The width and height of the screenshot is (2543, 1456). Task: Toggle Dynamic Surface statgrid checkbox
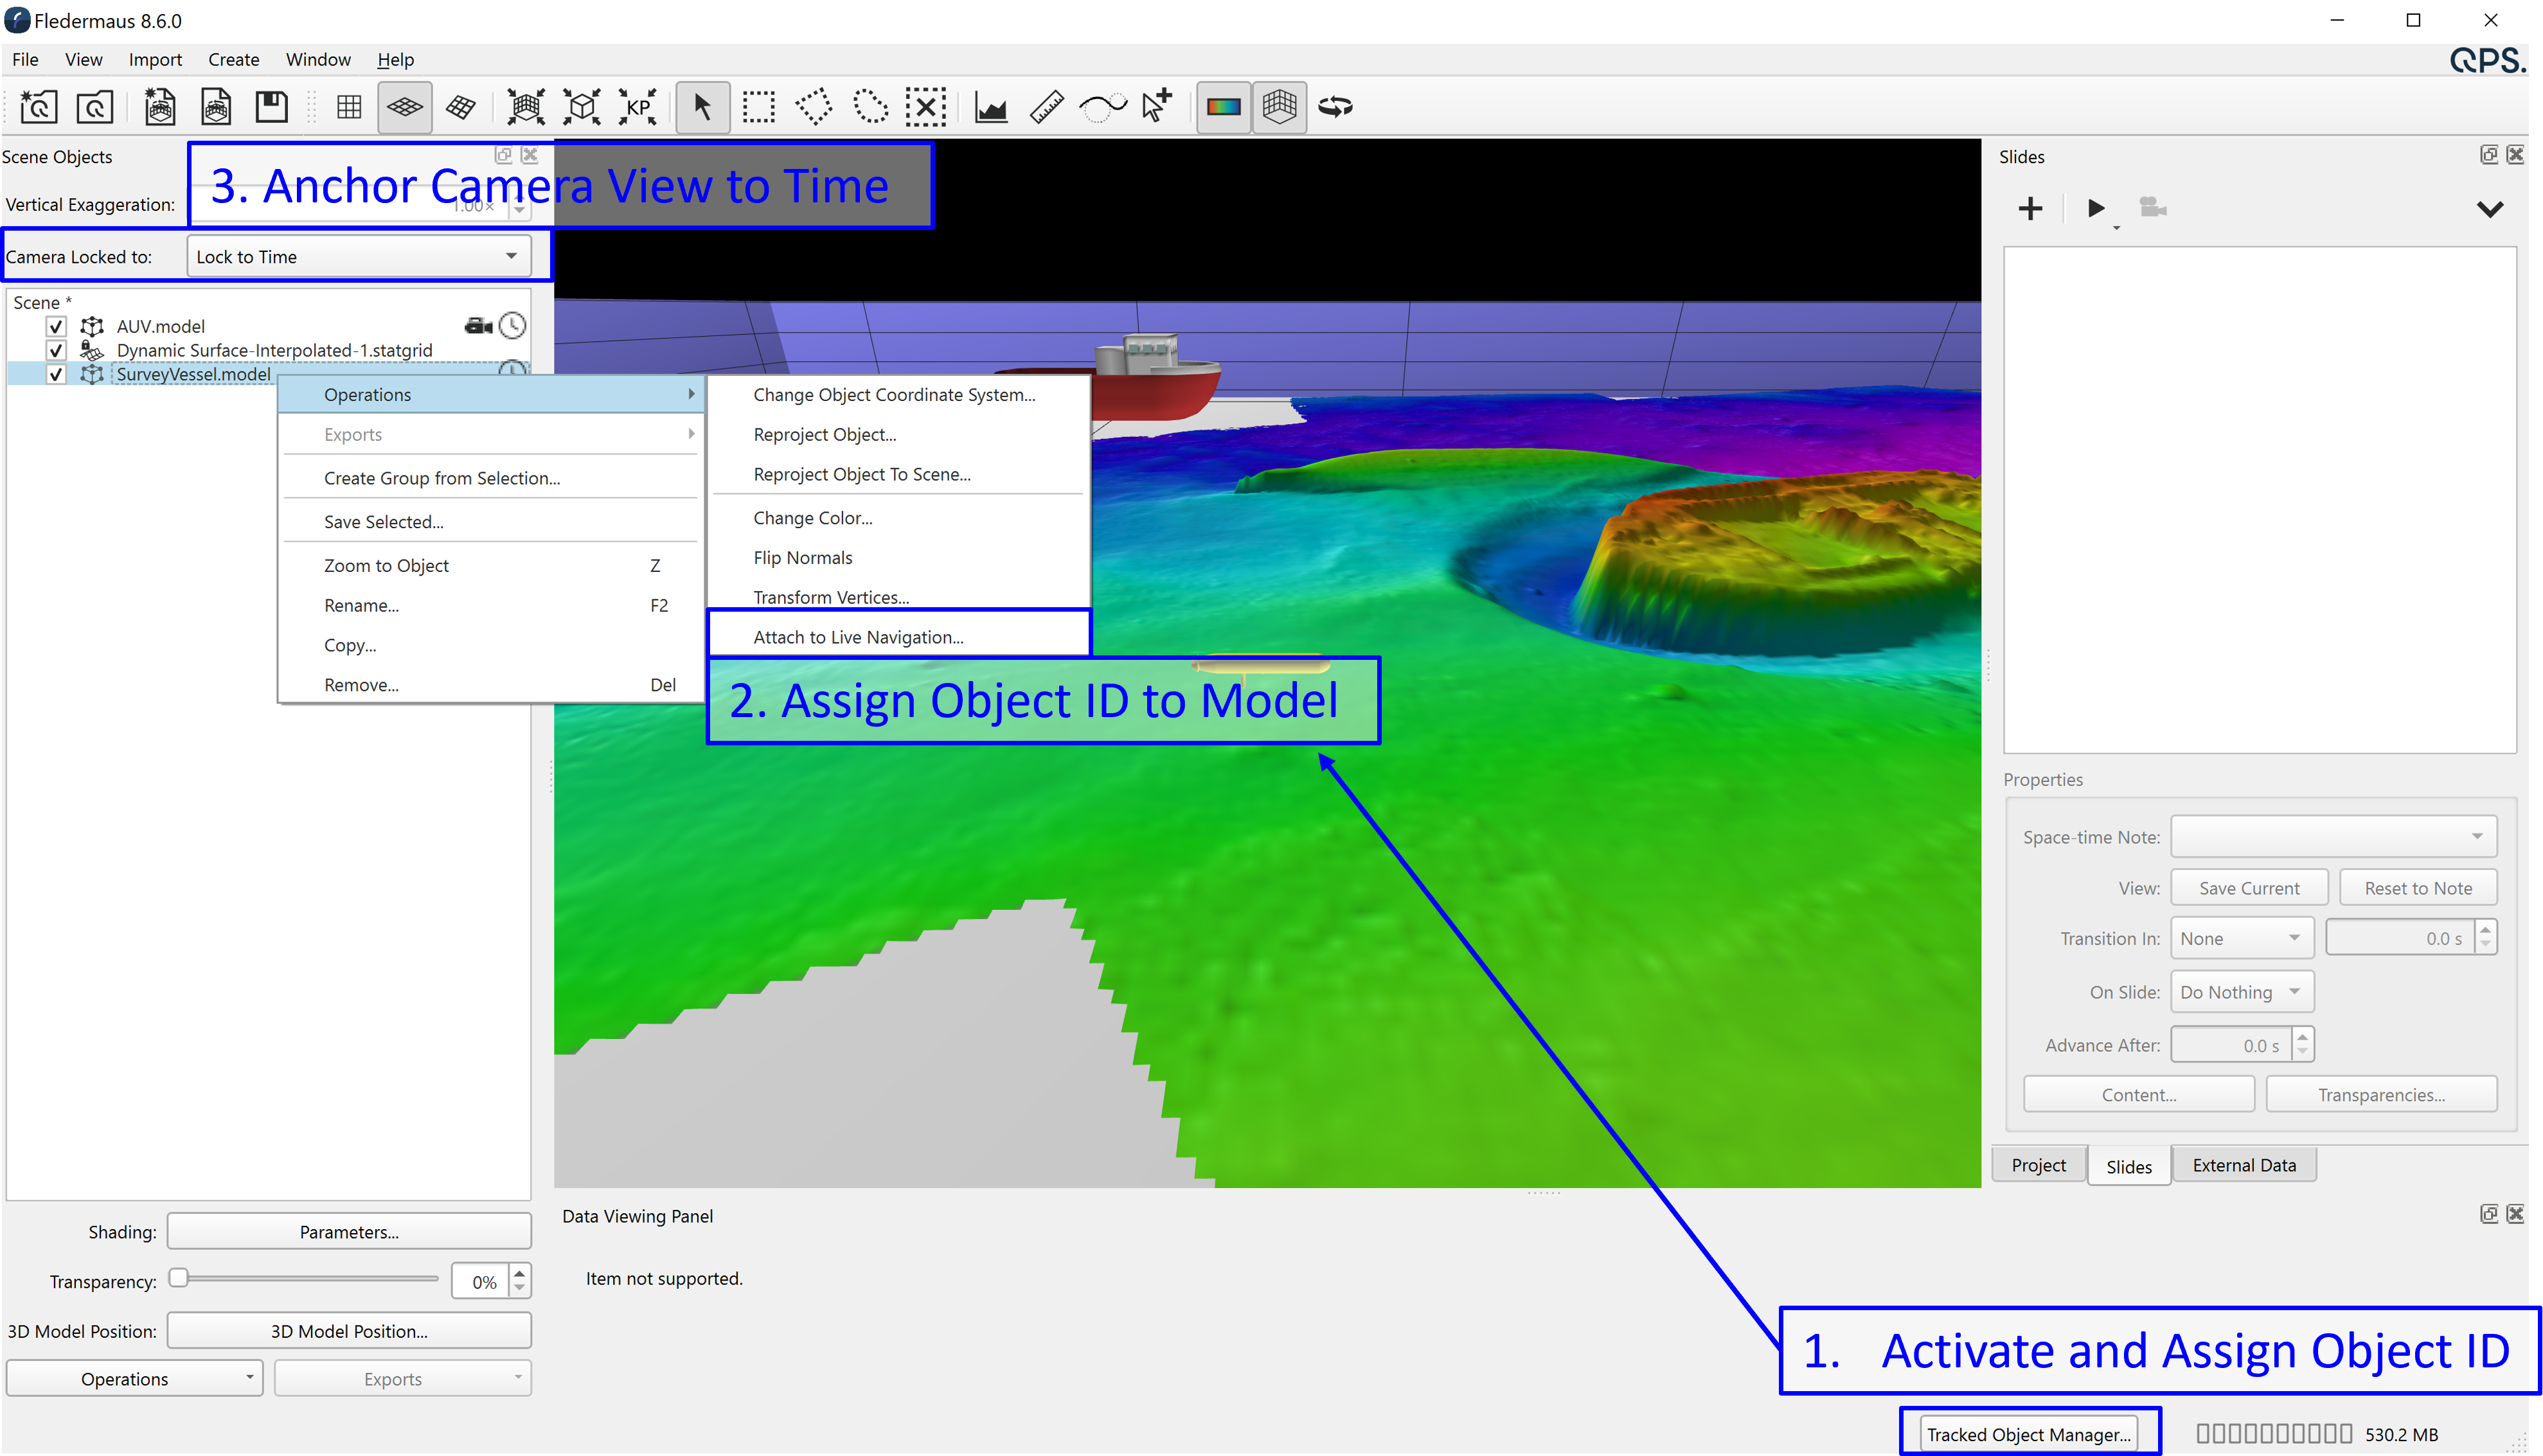tap(56, 350)
